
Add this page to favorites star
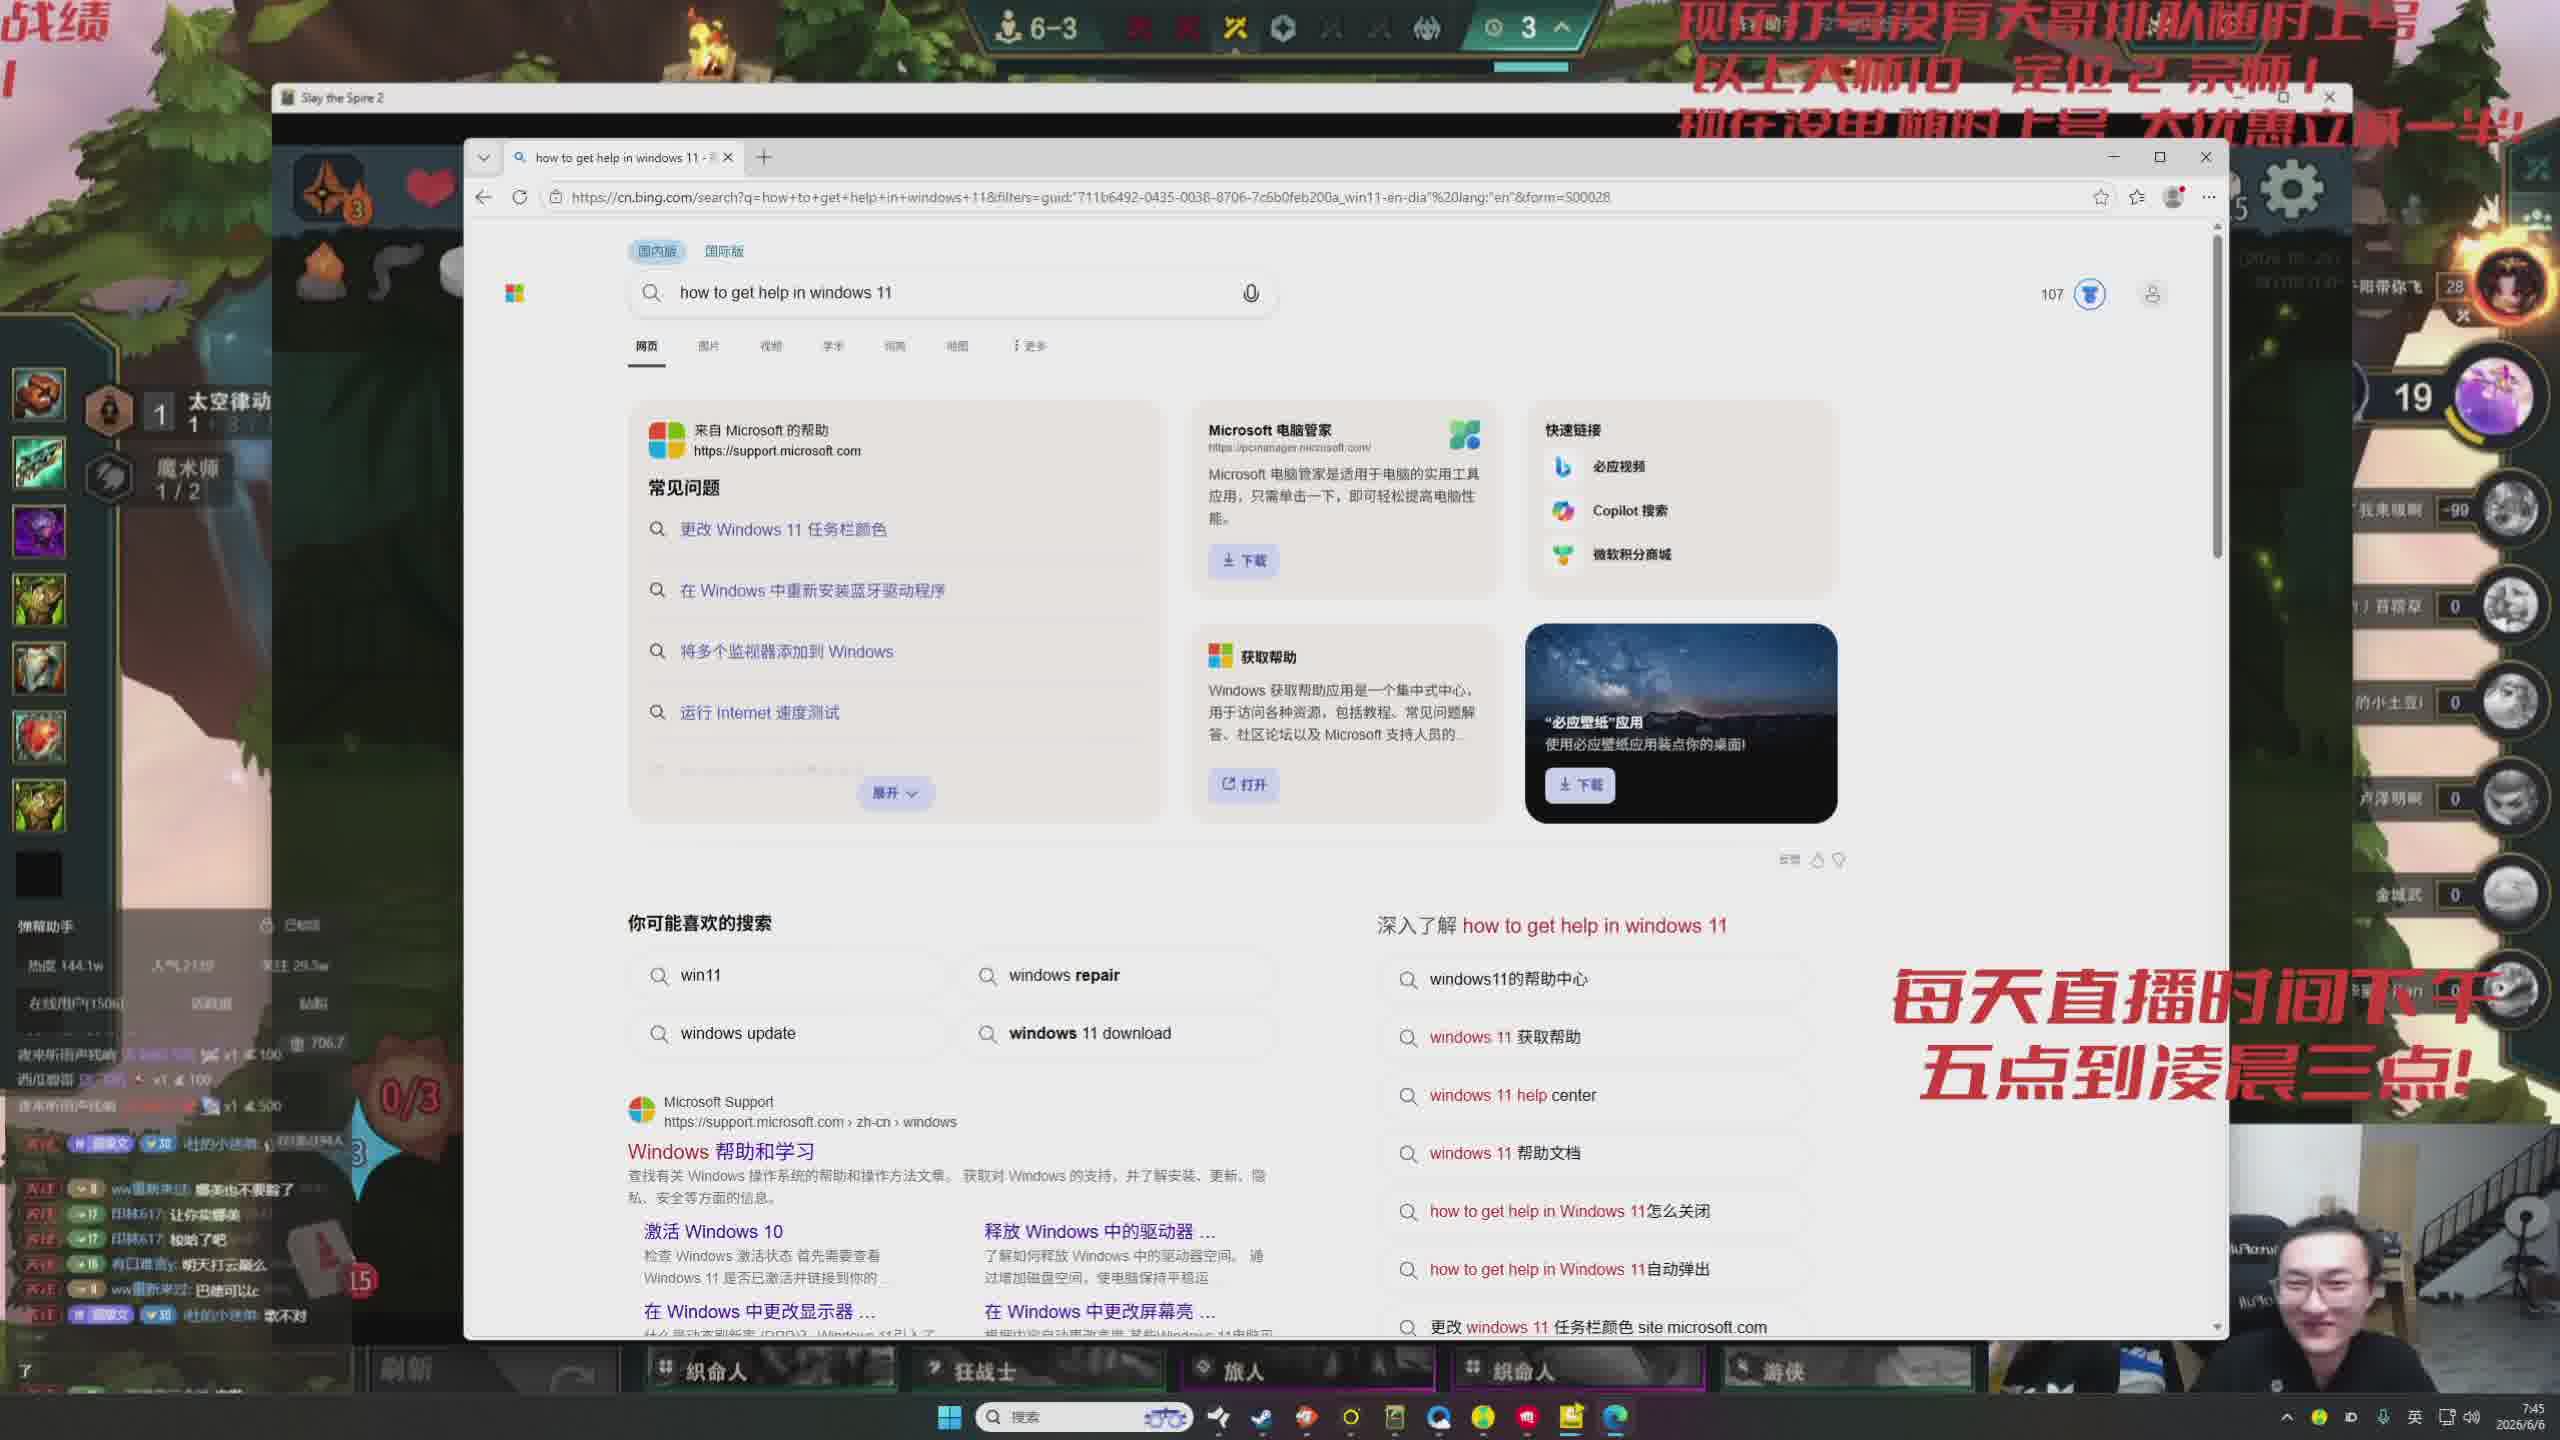(2101, 197)
